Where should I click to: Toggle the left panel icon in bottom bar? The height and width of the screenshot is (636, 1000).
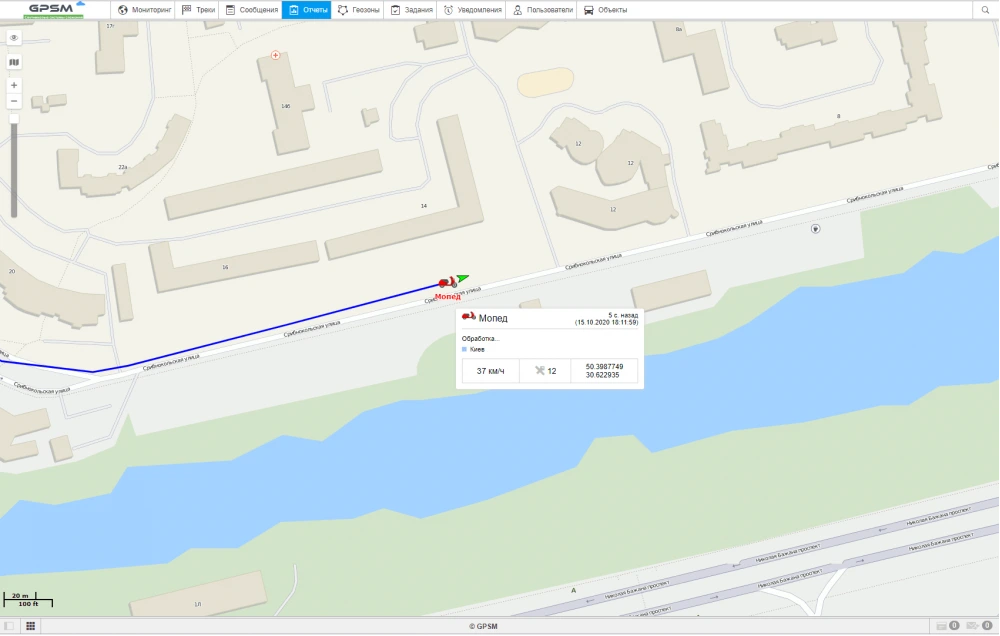[9, 626]
